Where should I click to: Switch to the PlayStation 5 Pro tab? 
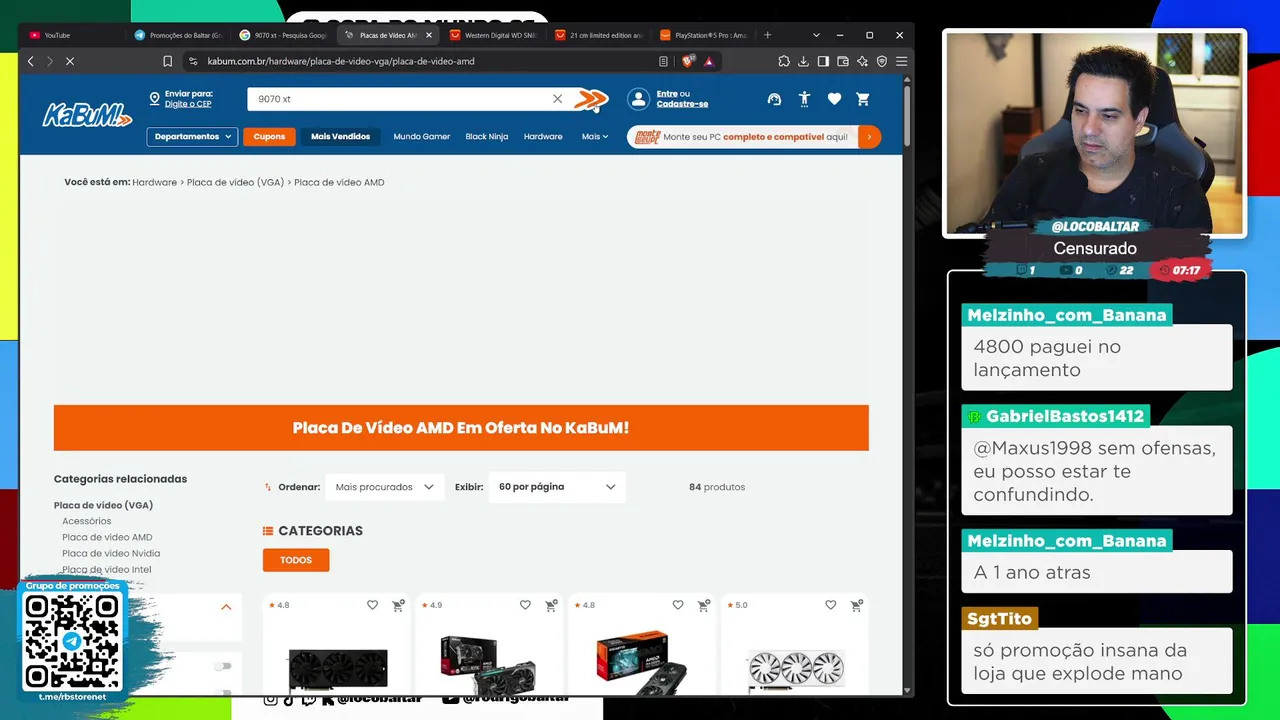click(703, 35)
